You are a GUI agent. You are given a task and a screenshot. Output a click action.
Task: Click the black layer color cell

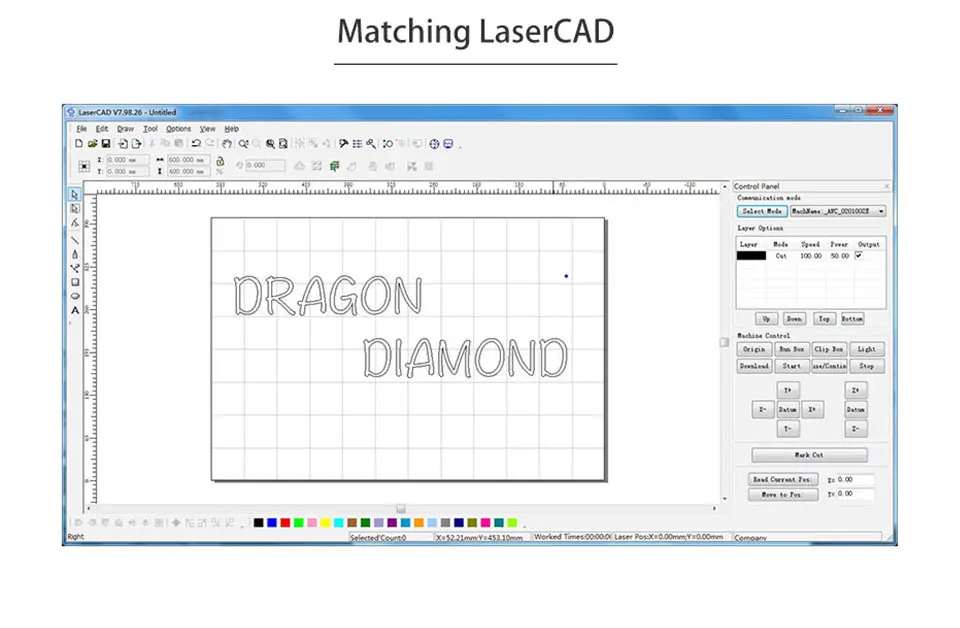(x=751, y=256)
